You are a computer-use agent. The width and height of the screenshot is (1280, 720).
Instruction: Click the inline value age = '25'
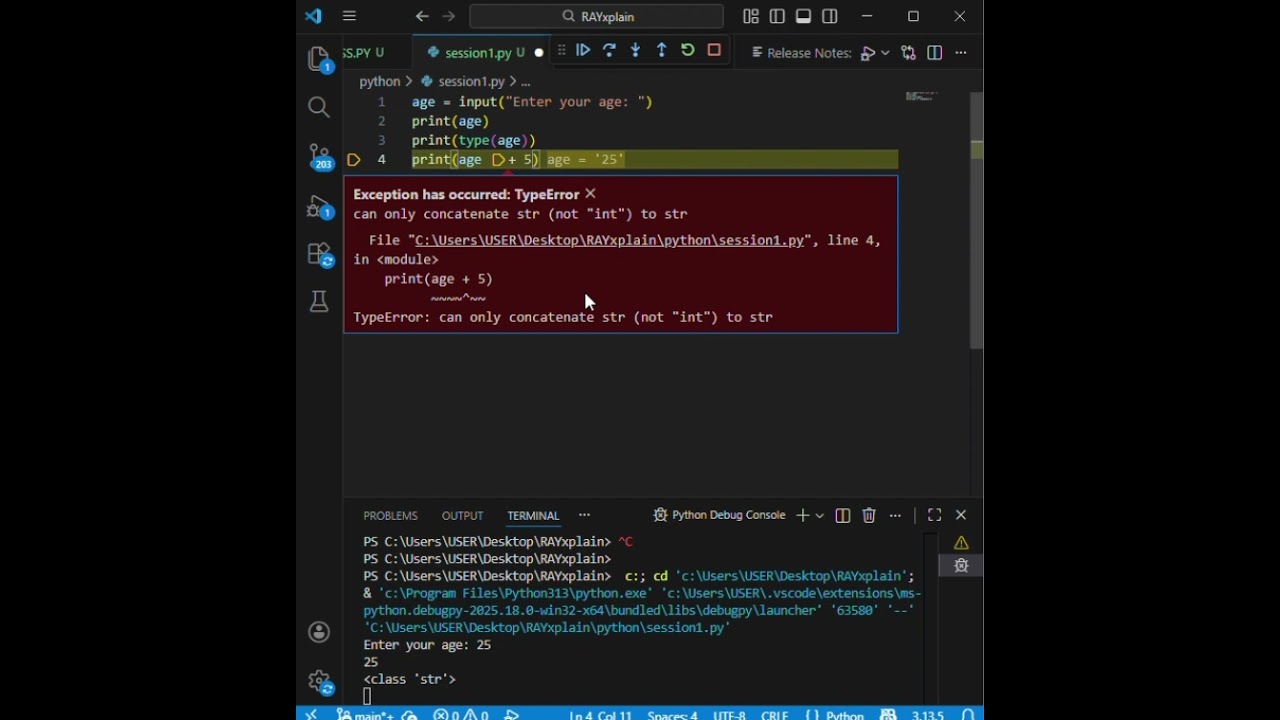coord(585,160)
